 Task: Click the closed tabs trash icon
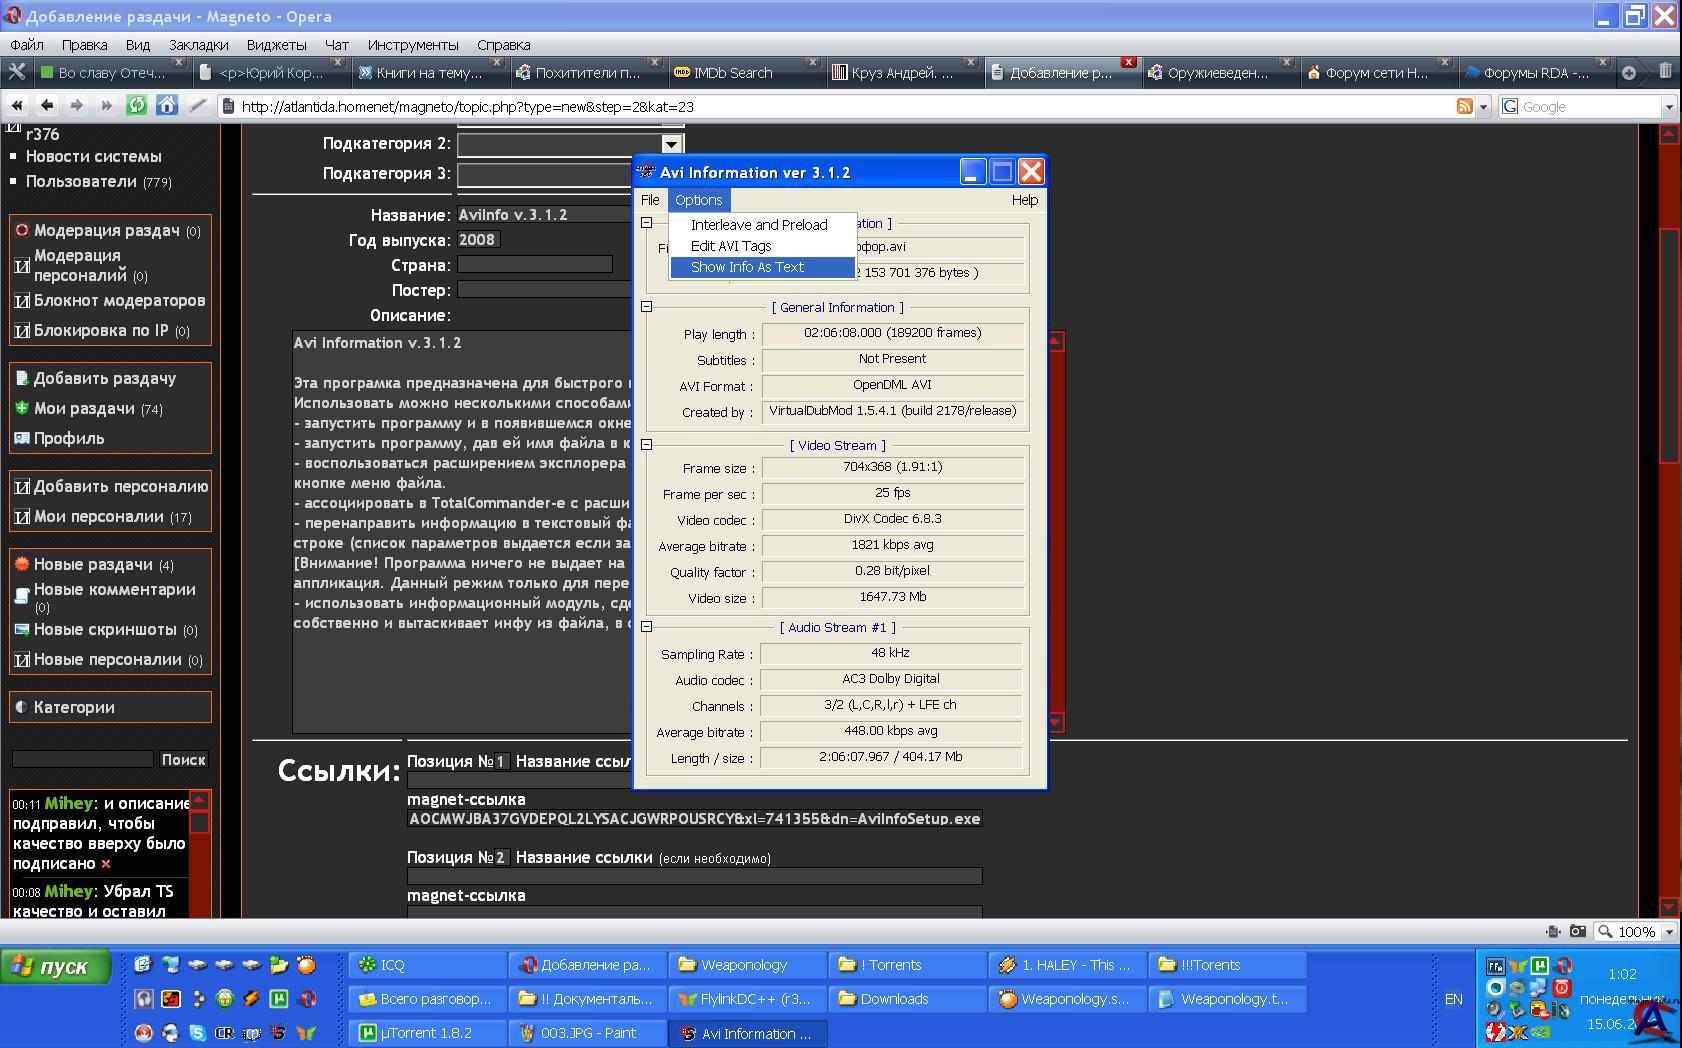tap(1665, 72)
